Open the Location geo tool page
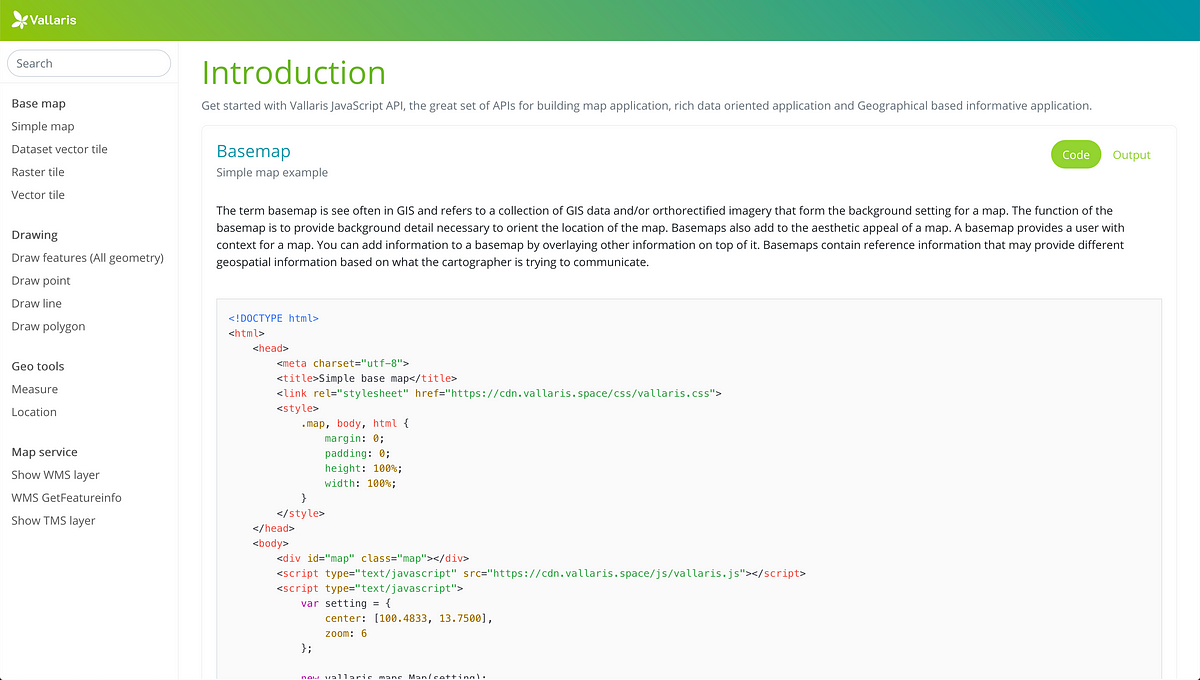Screen dimensions: 1200x680 [x=34, y=412]
